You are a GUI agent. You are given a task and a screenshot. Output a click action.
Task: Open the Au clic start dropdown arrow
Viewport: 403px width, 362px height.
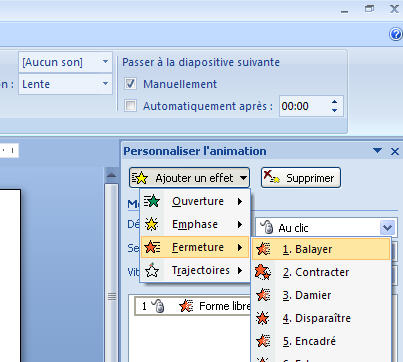(387, 228)
